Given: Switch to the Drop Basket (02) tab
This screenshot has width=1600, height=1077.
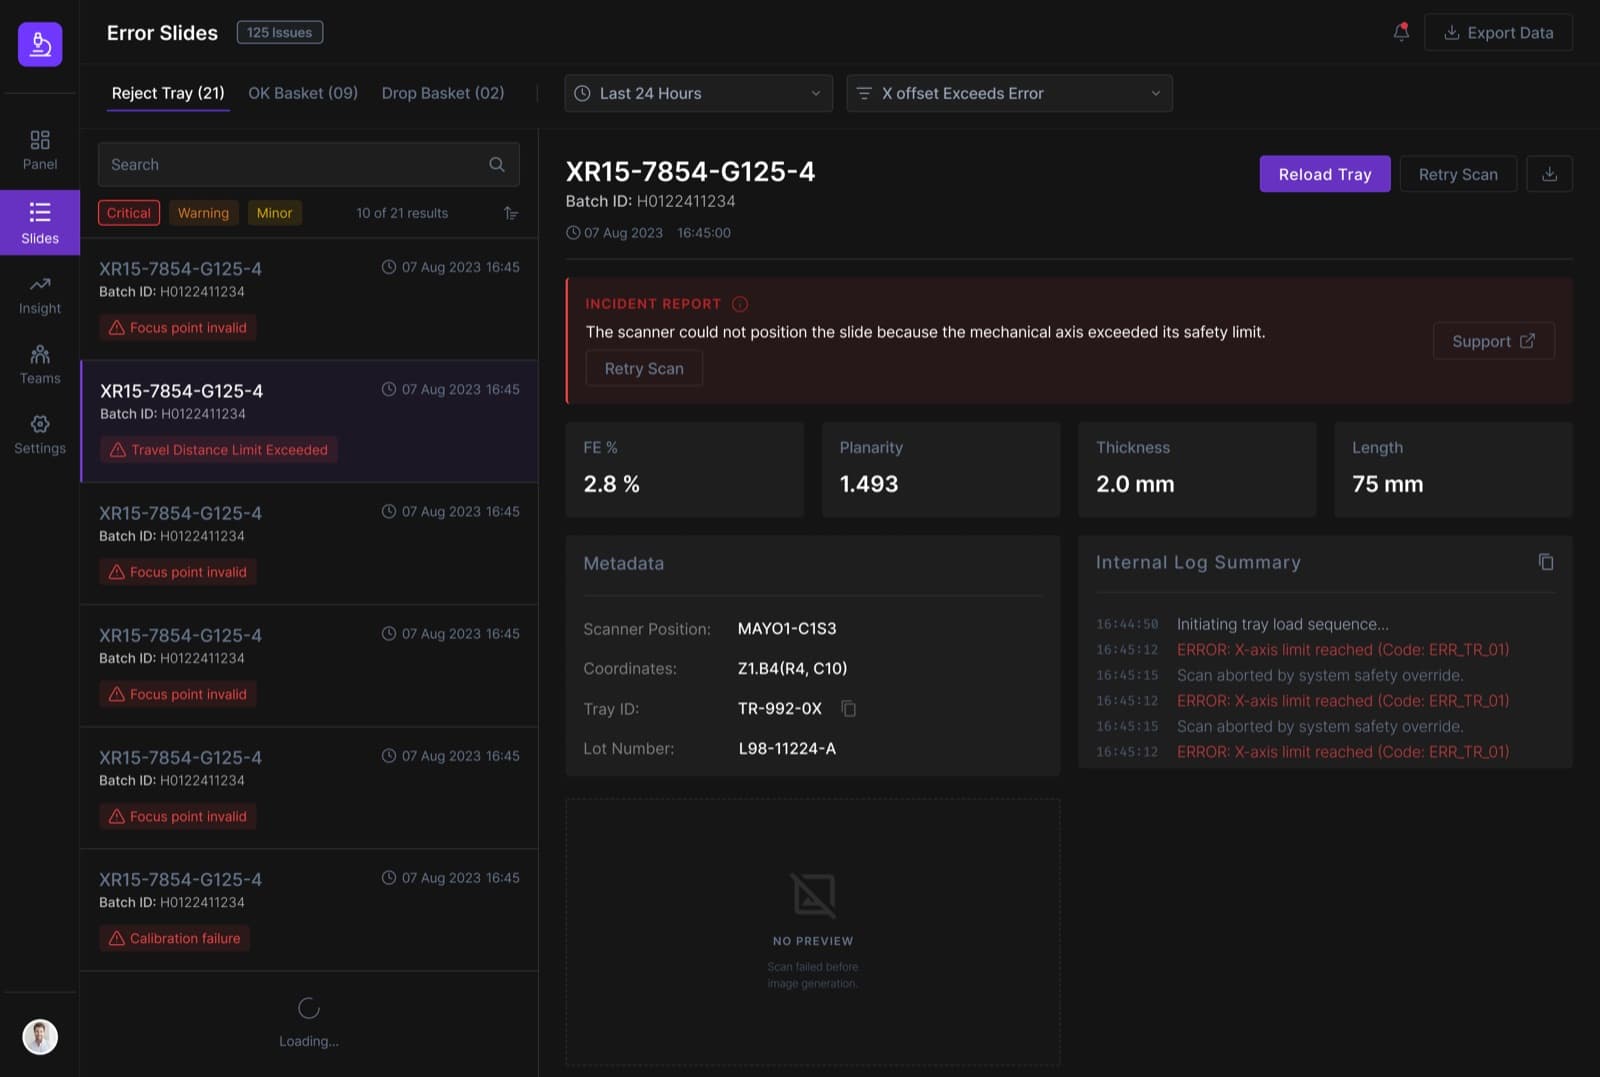Looking at the screenshot, I should [x=443, y=93].
